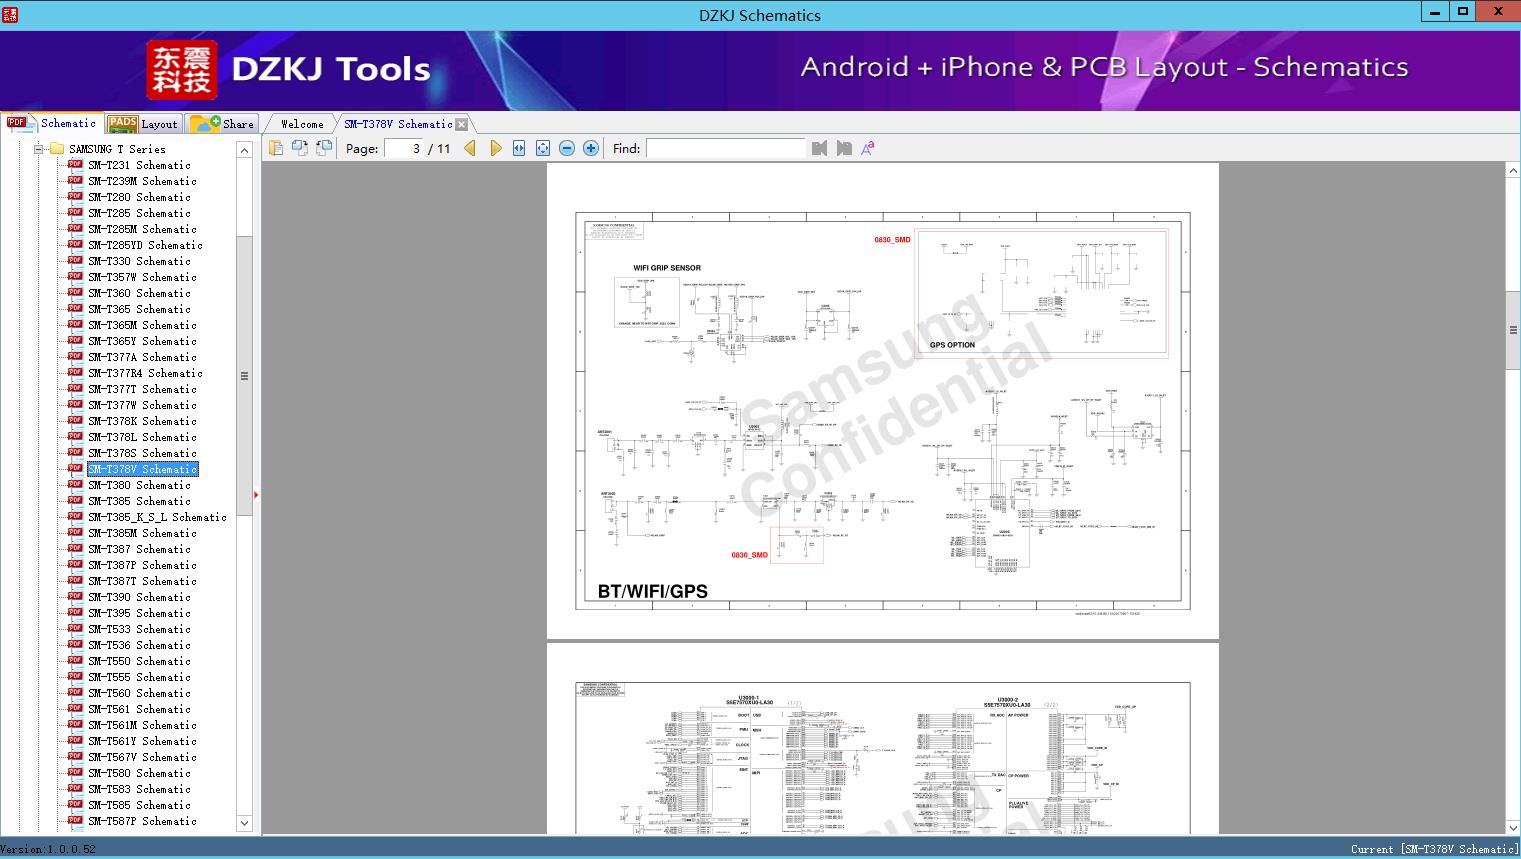The height and width of the screenshot is (859, 1521).
Task: Click the PDF icon beside SM-T585 Schematic
Action: coord(75,804)
